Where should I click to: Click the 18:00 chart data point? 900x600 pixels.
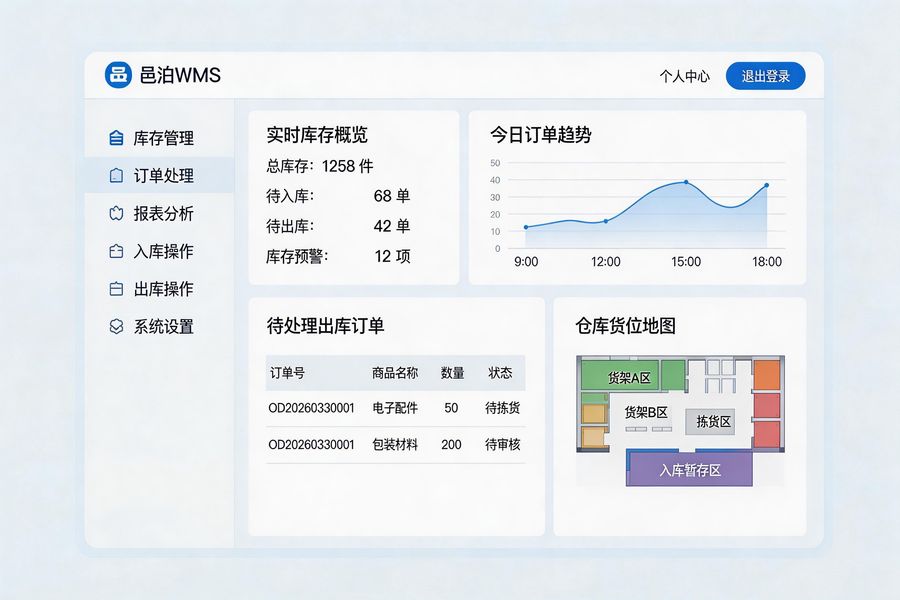[x=766, y=185]
